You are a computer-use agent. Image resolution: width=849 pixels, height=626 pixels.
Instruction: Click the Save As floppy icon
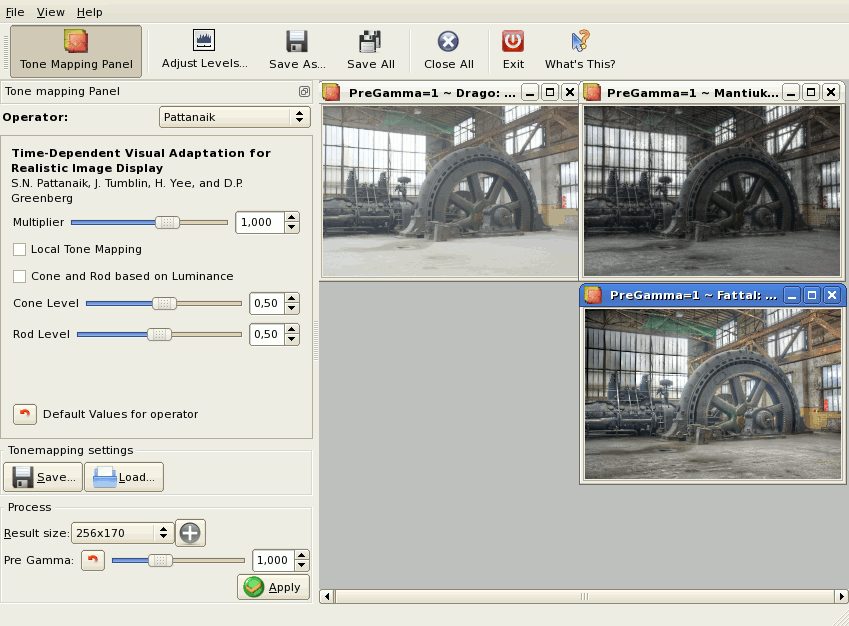click(297, 41)
